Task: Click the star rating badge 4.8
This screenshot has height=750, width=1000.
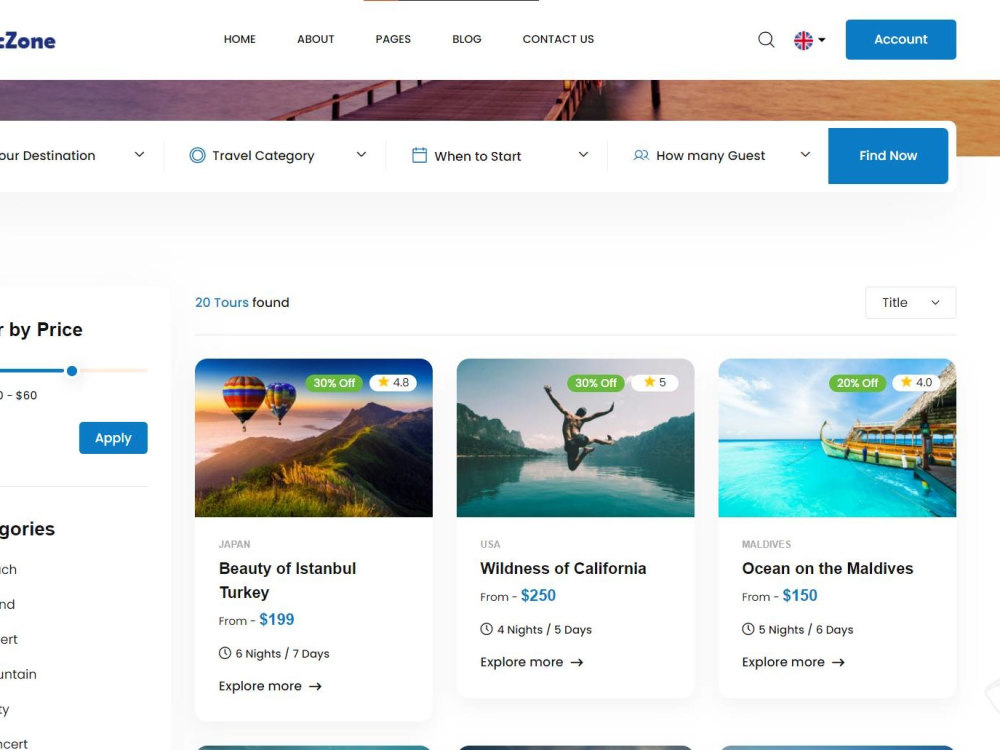Action: coord(393,382)
